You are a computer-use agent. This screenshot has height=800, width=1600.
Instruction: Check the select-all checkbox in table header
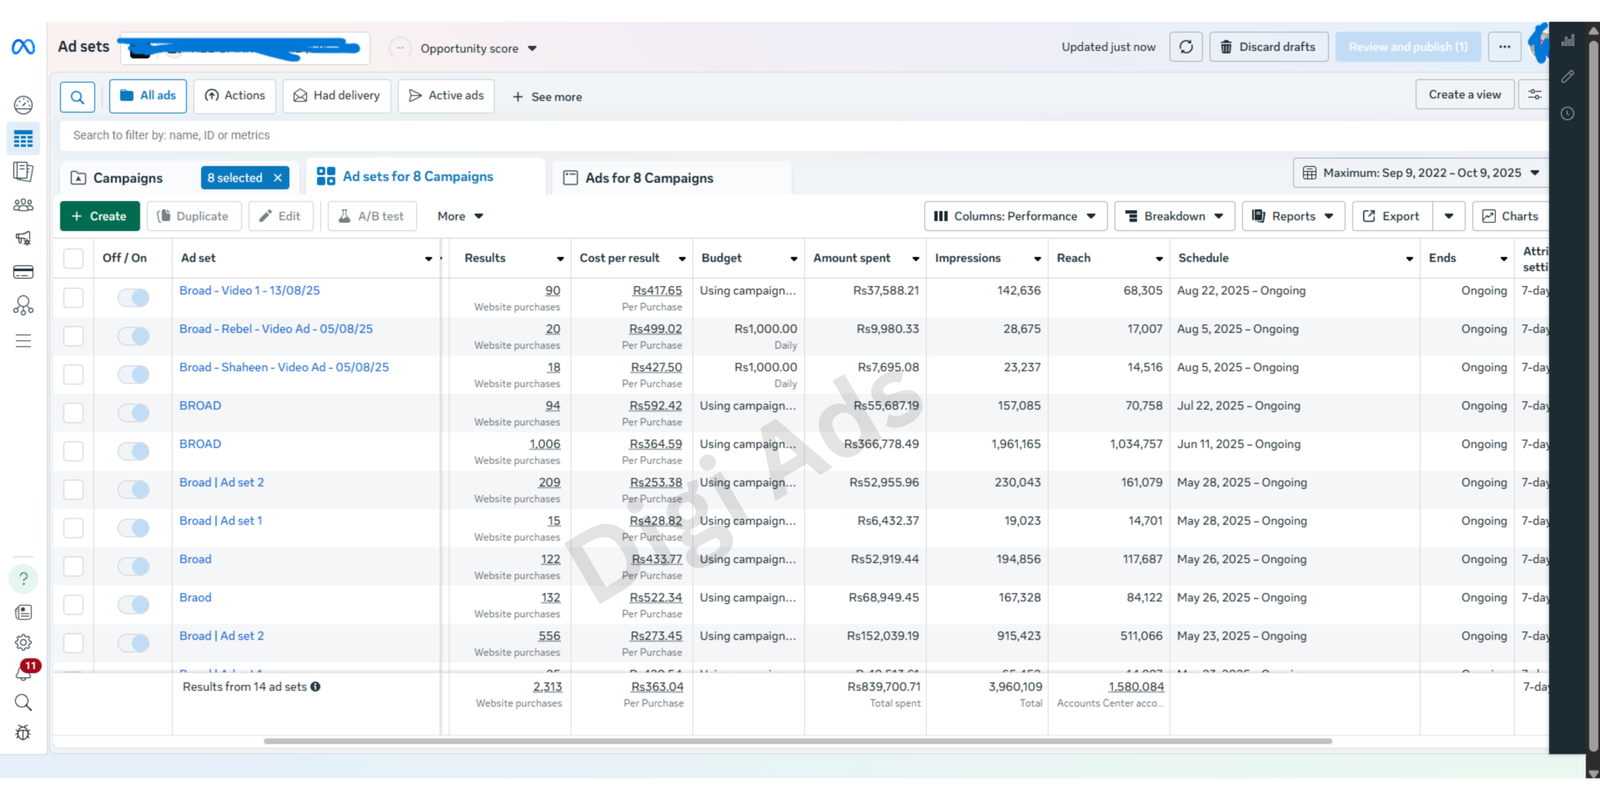pyautogui.click(x=73, y=258)
